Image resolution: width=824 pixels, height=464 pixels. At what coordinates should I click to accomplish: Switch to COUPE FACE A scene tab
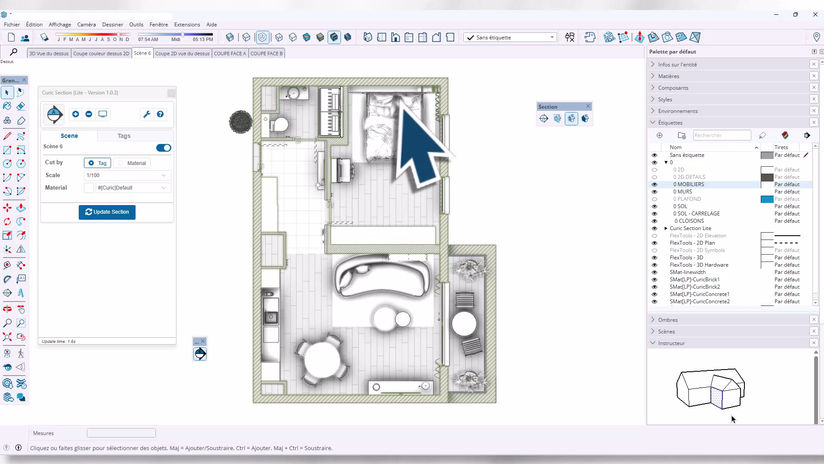tap(230, 53)
